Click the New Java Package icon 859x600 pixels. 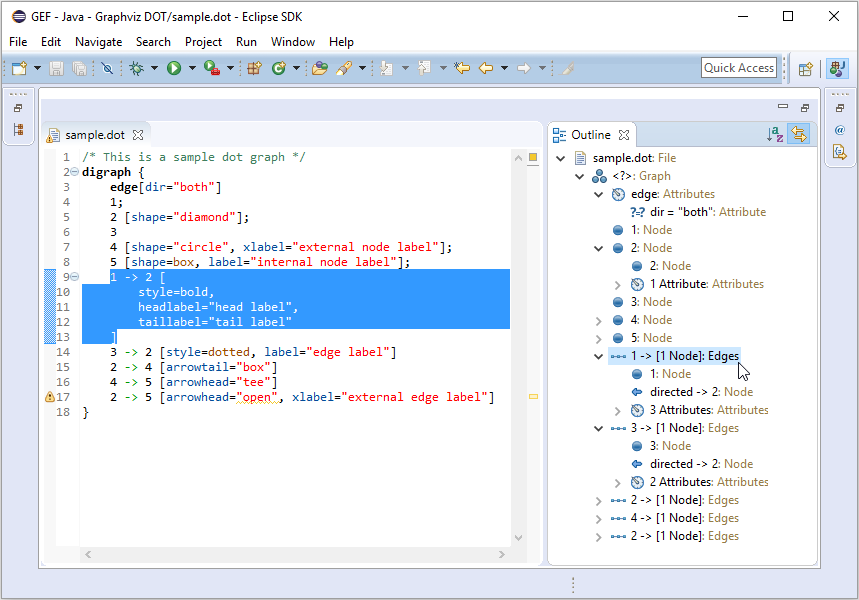(254, 68)
